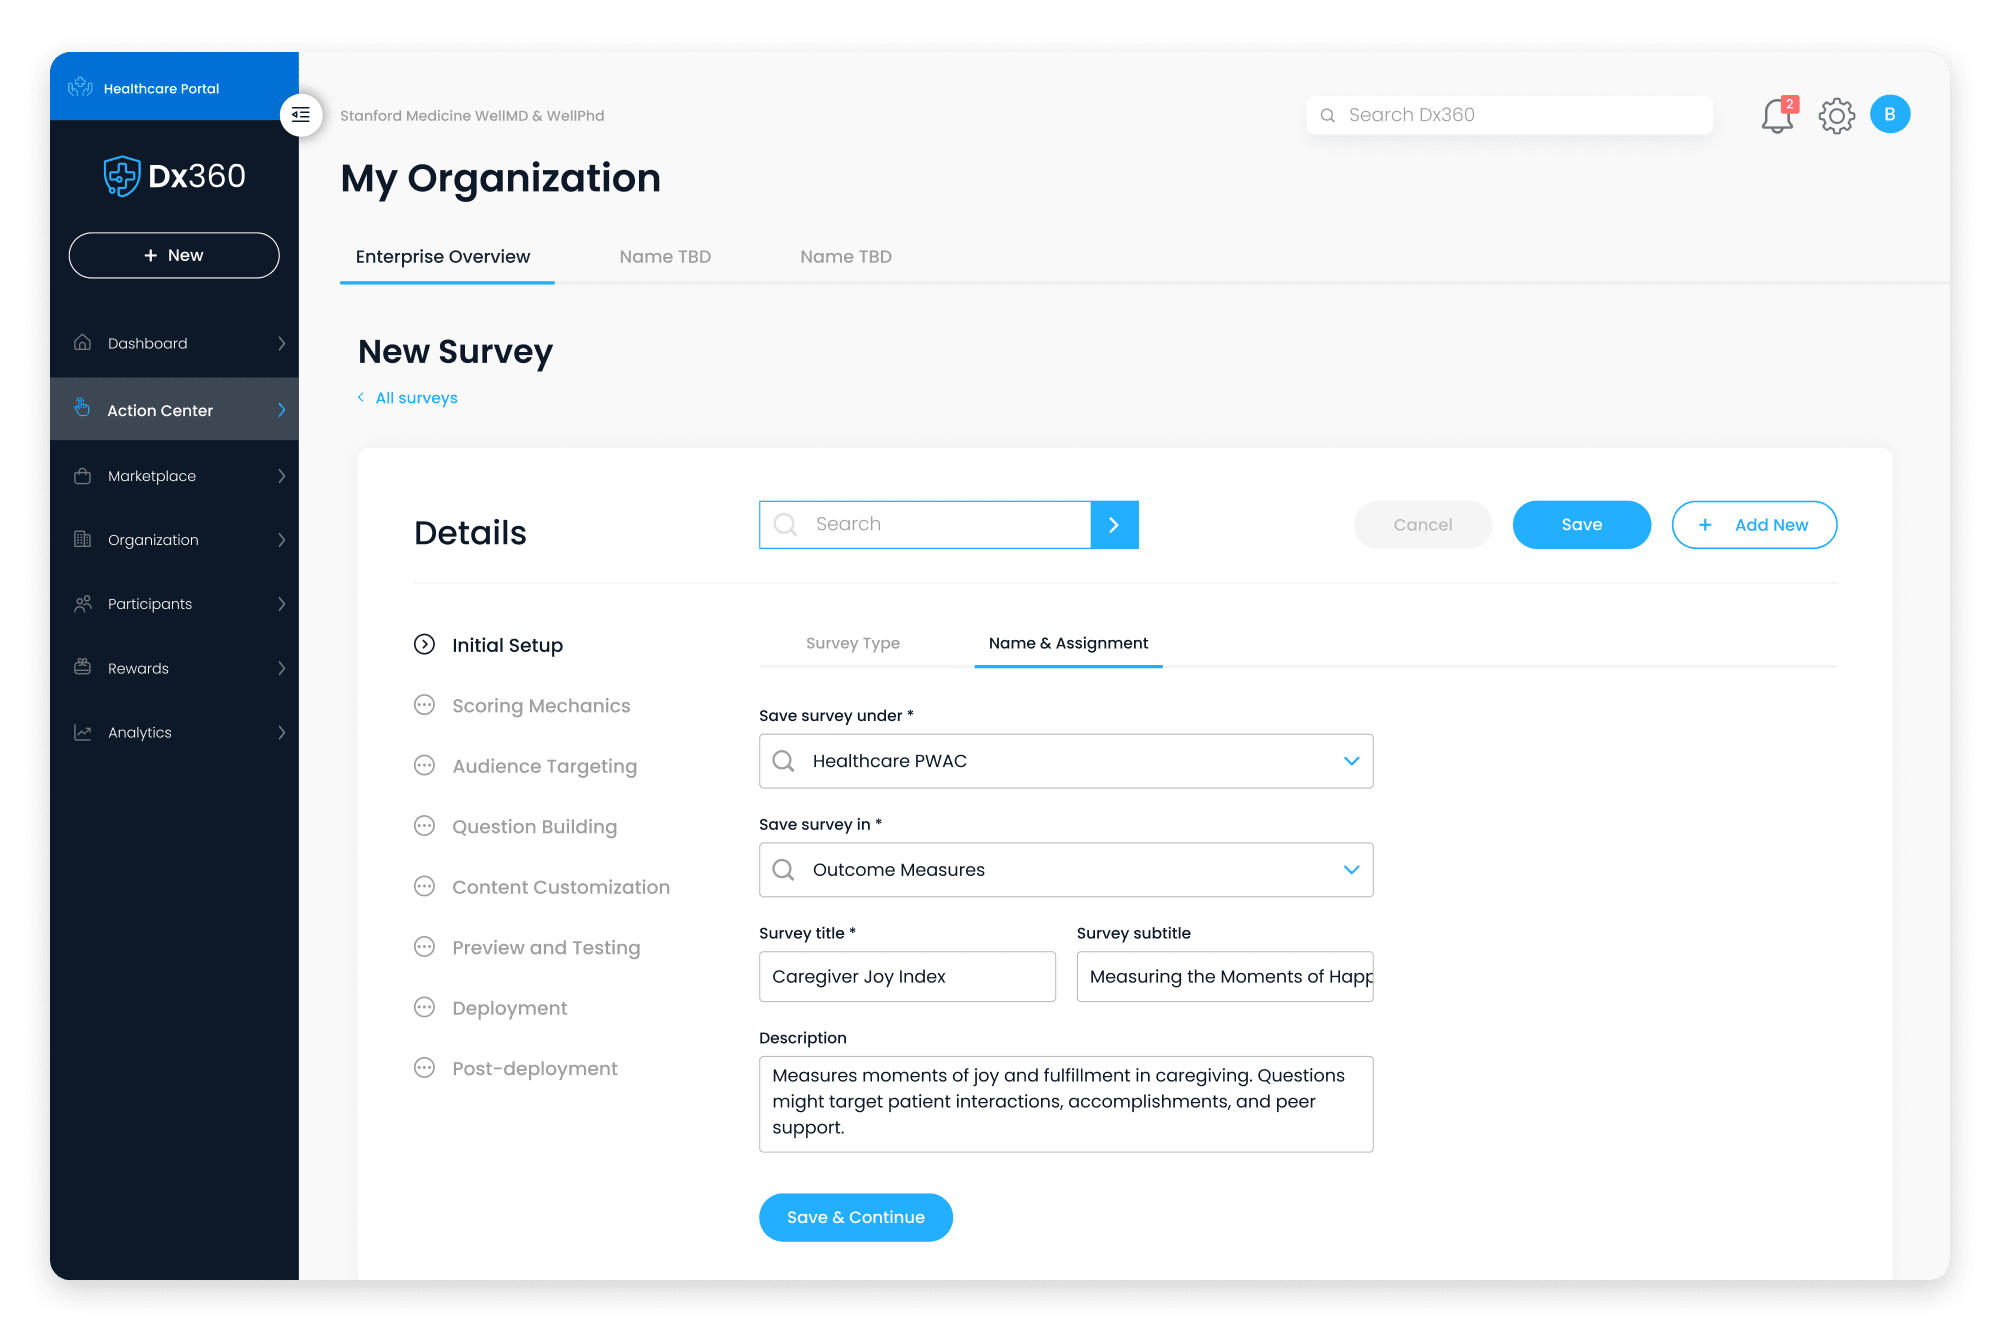
Task: Select the Scoring Mechanics step
Action: (x=541, y=706)
